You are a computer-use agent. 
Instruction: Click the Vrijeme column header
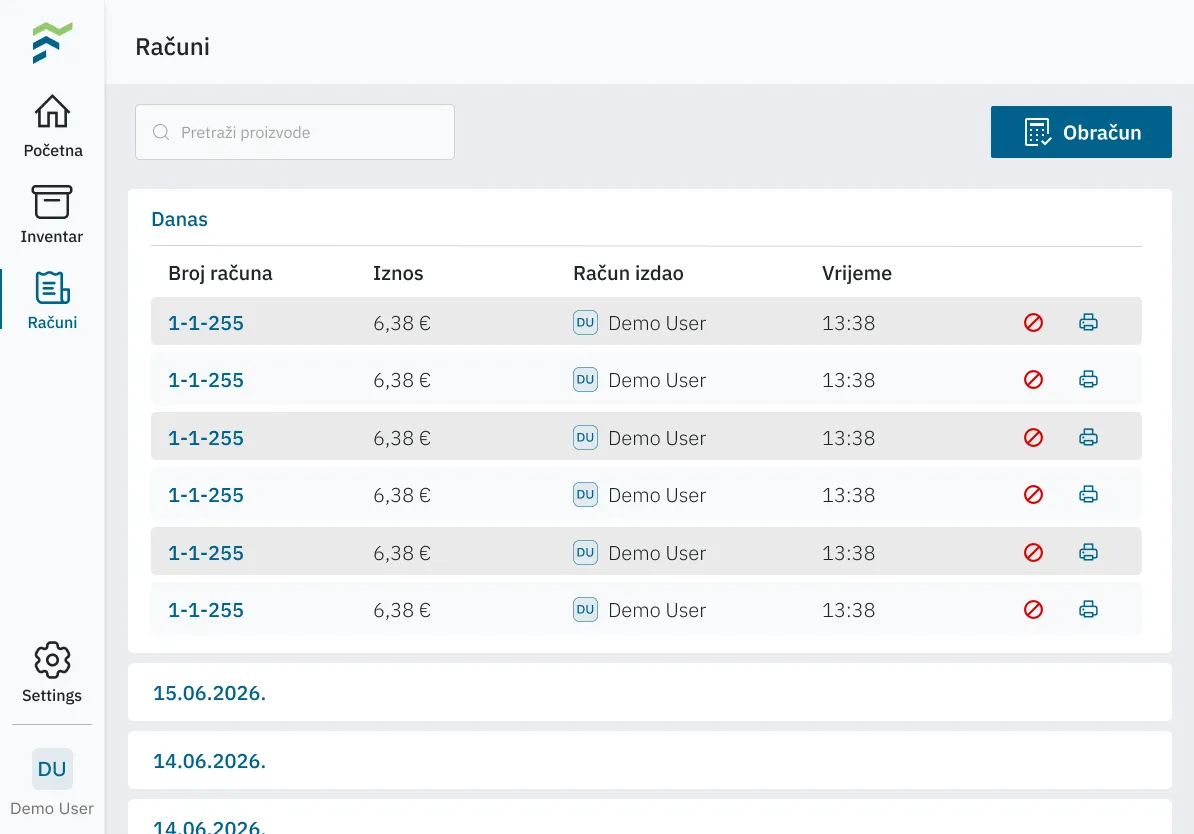[x=857, y=273]
